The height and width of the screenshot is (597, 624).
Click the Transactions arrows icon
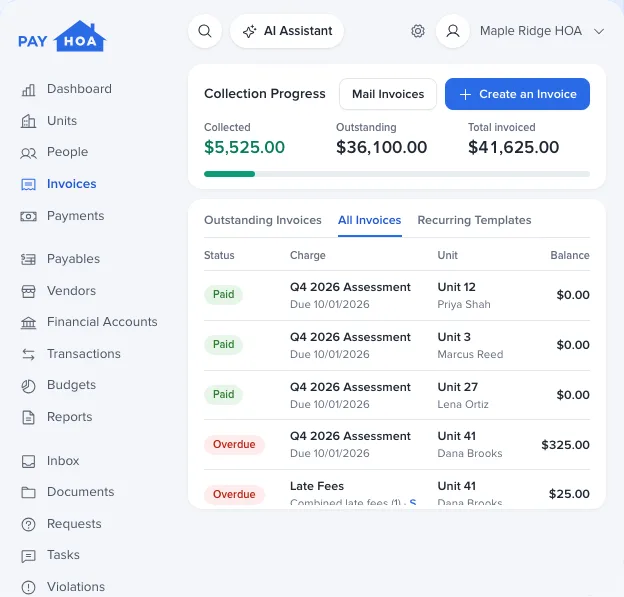[28, 354]
